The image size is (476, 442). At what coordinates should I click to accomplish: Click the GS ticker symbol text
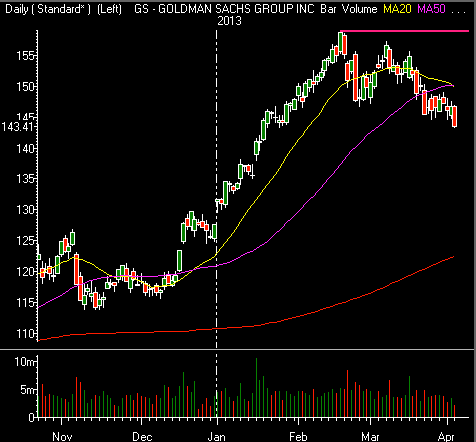[x=141, y=9]
